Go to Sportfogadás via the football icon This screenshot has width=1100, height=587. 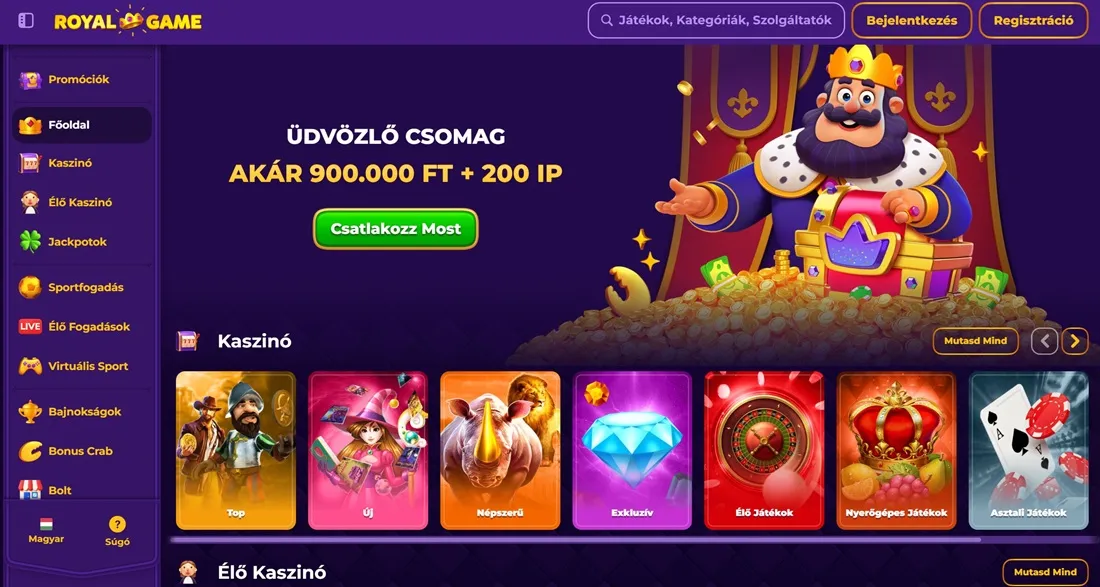[30, 287]
